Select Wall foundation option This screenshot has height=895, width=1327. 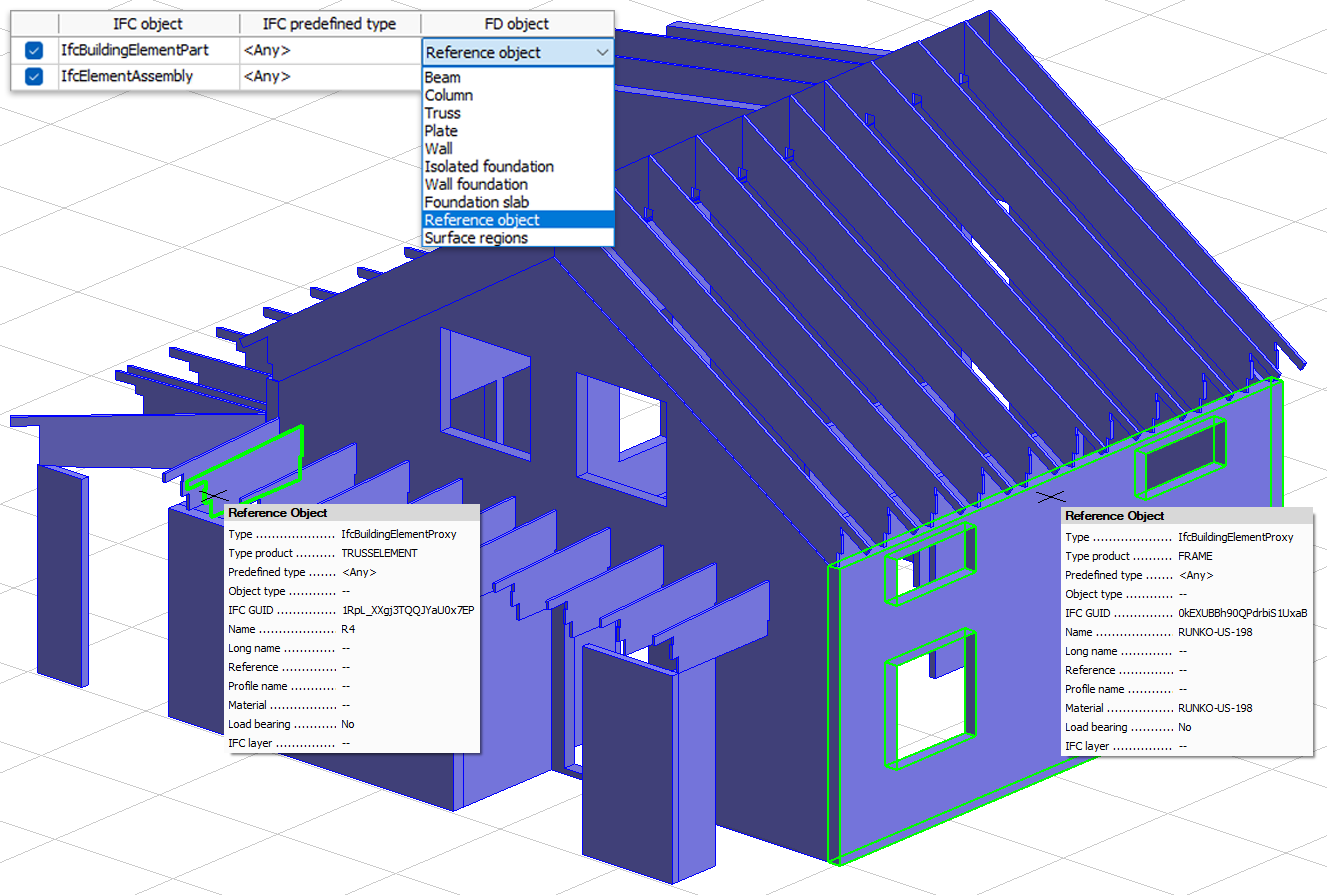476,185
